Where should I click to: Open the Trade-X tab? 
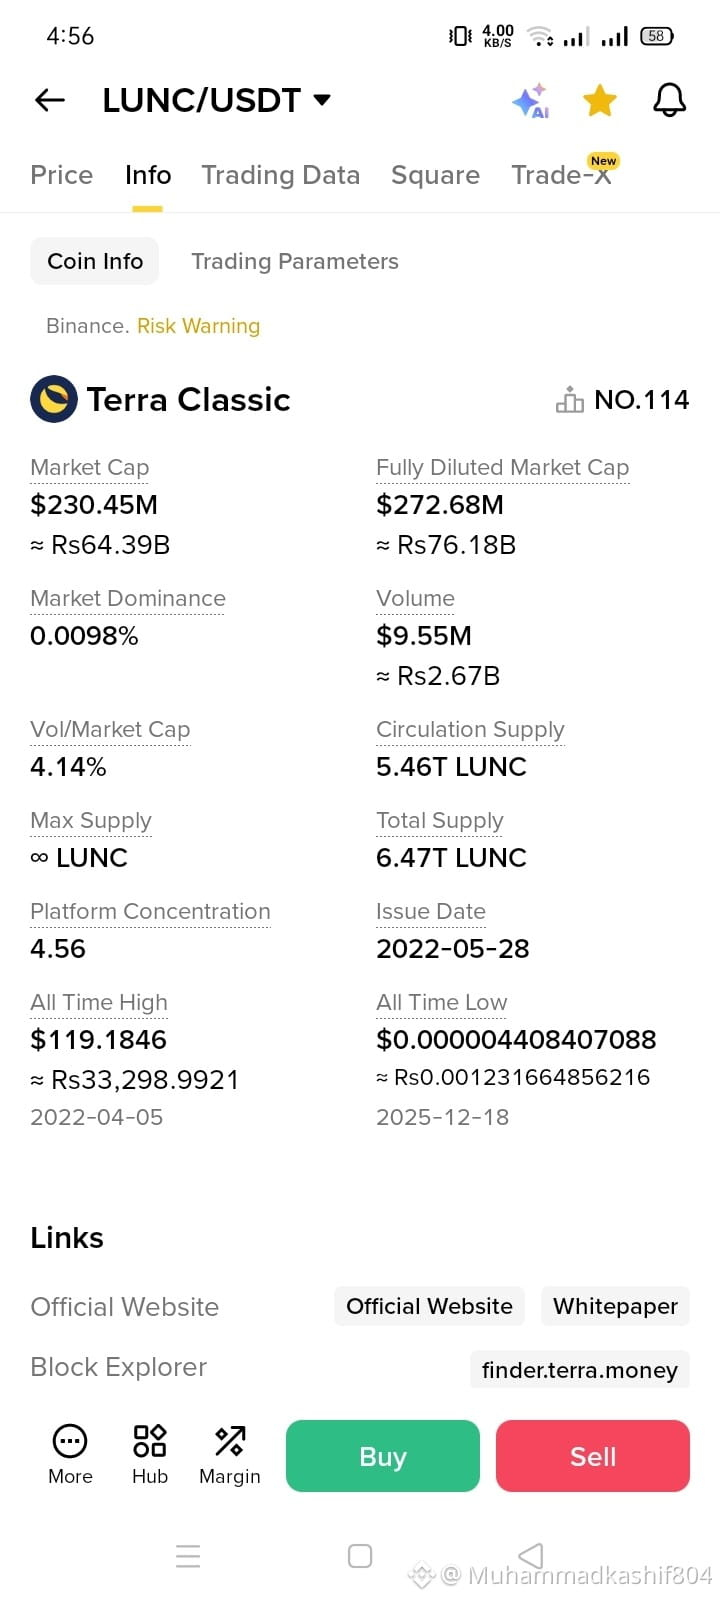pos(561,175)
